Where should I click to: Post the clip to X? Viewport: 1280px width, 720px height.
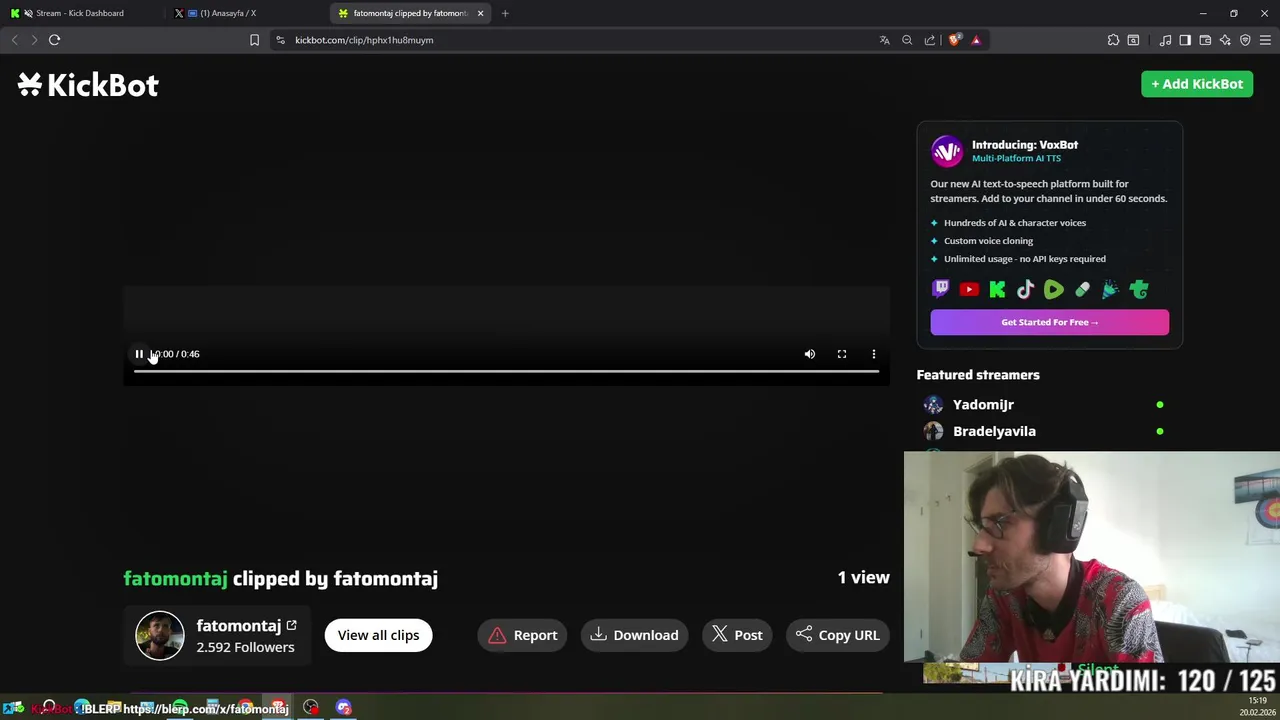tap(737, 635)
